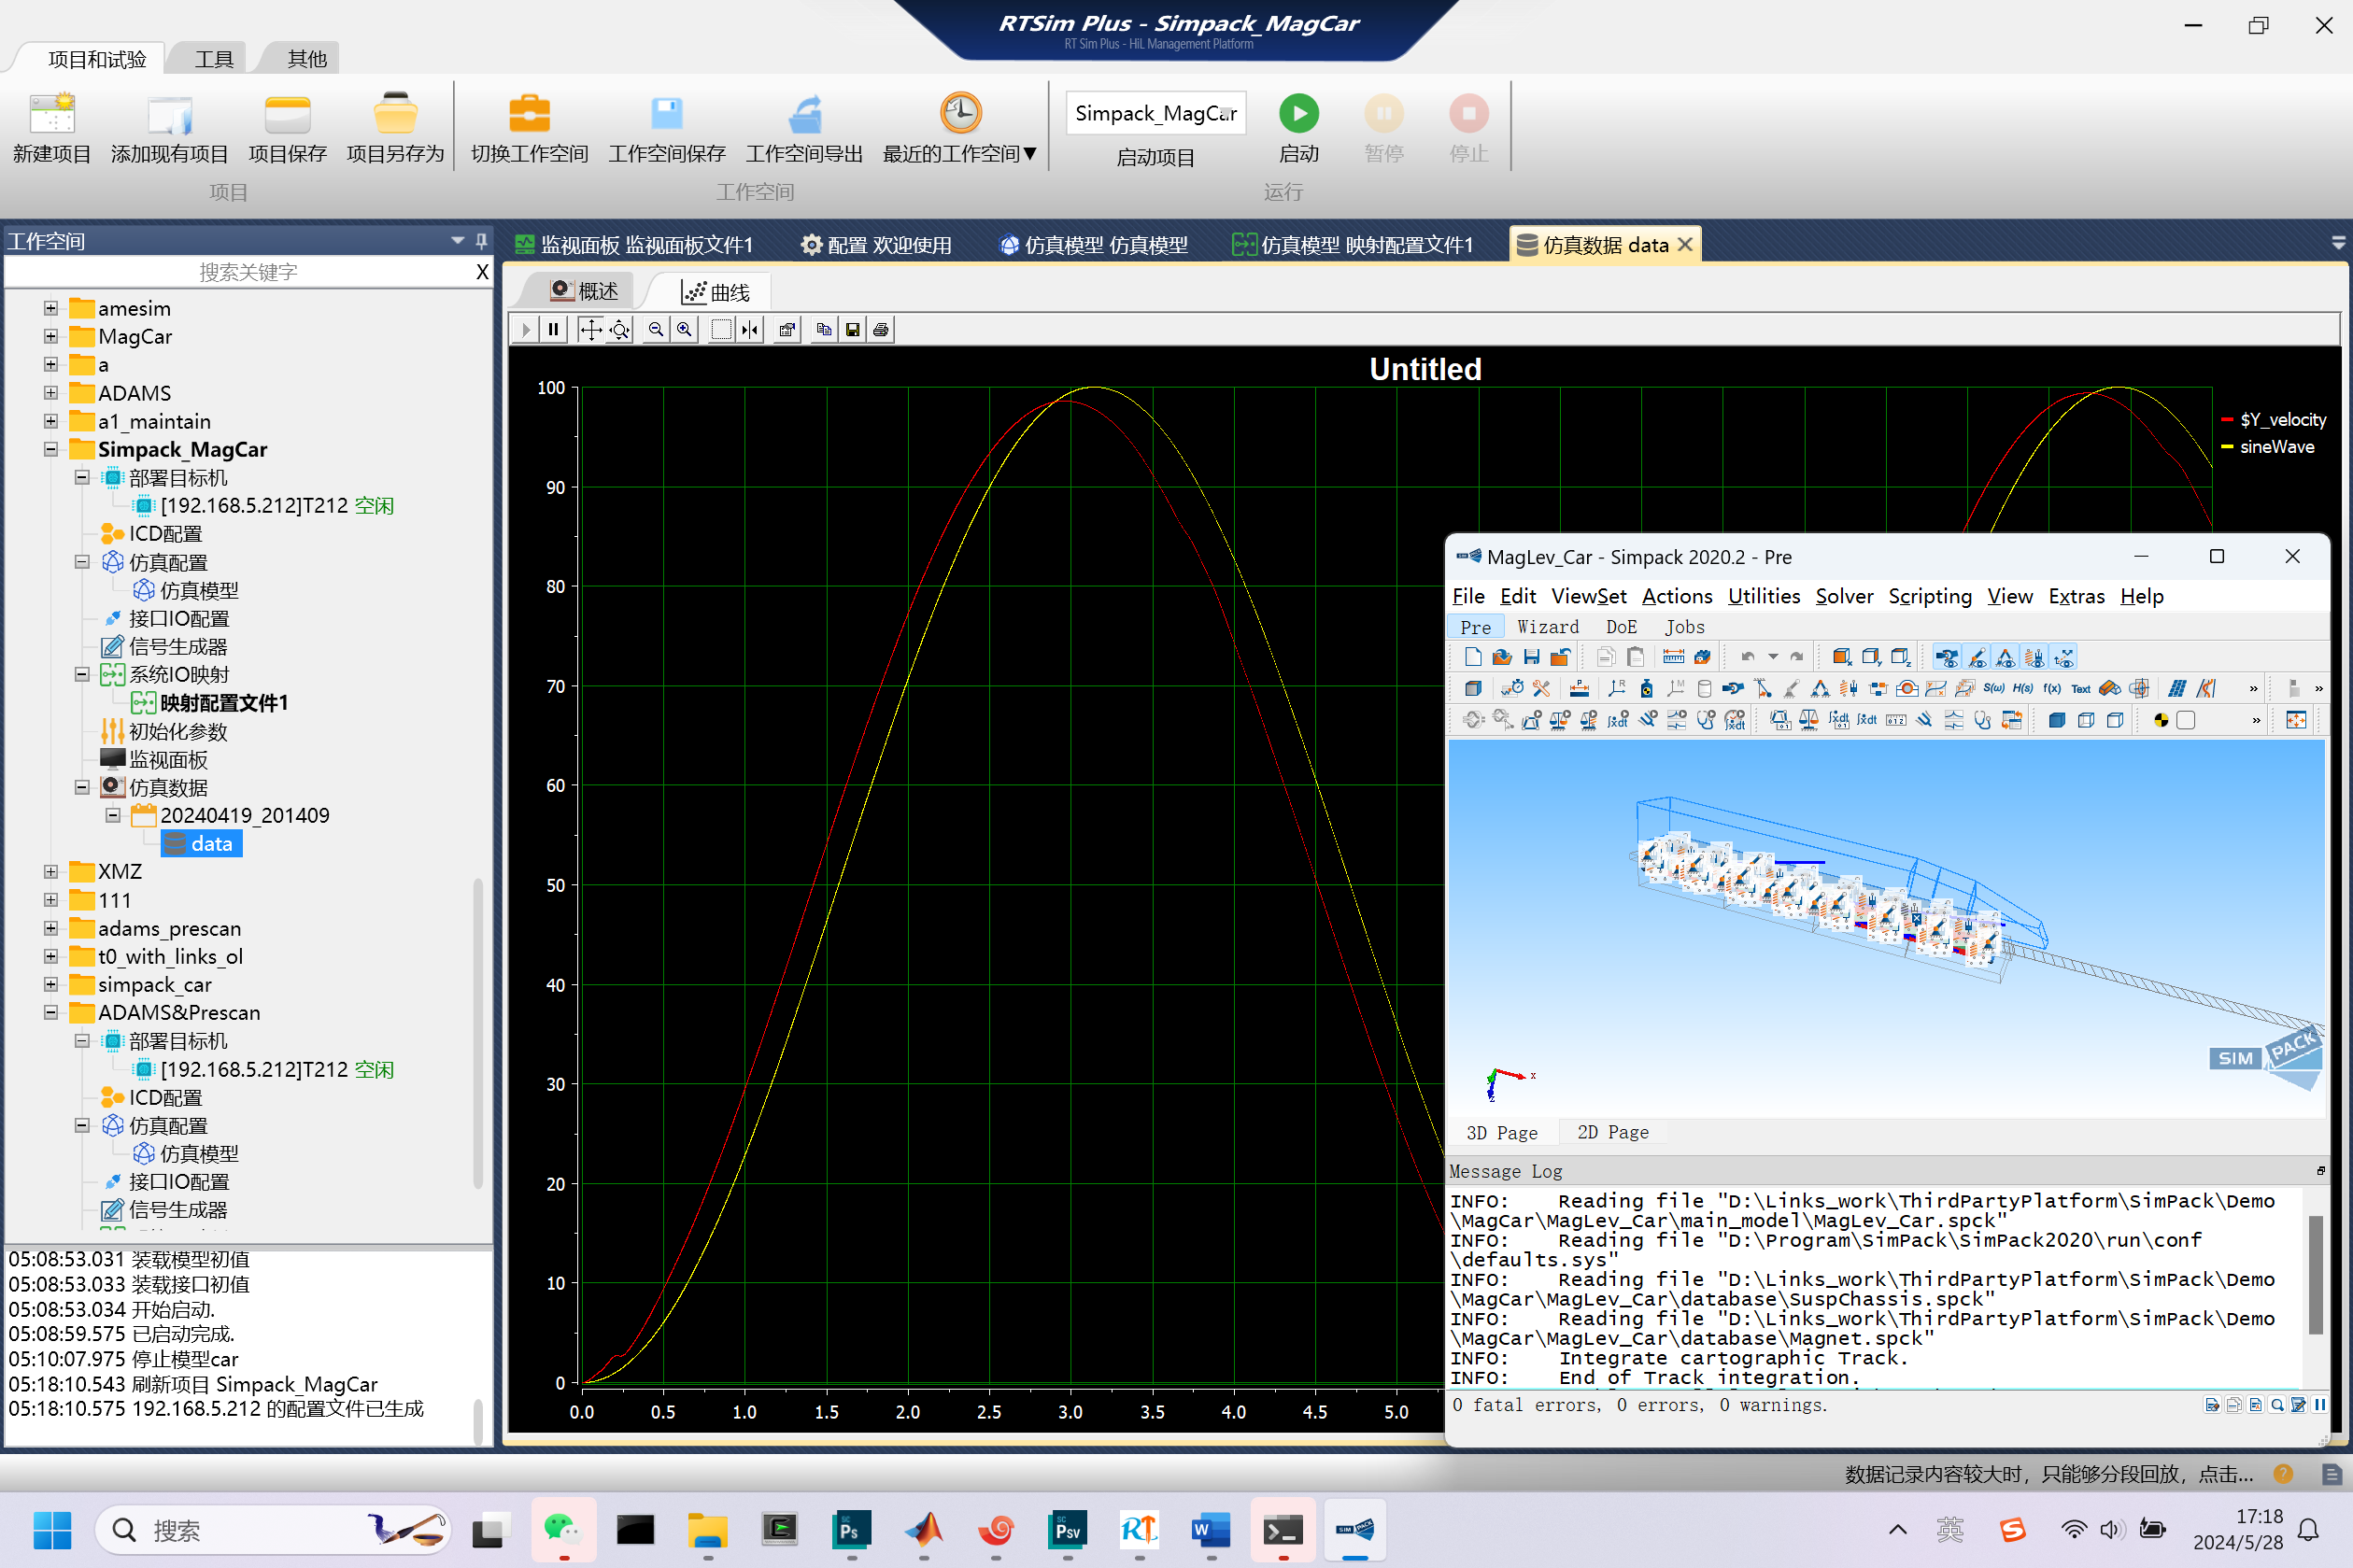Screen dimensions: 2353x1568
Task: Add a Text element in Simpack toolbar
Action: point(2080,688)
